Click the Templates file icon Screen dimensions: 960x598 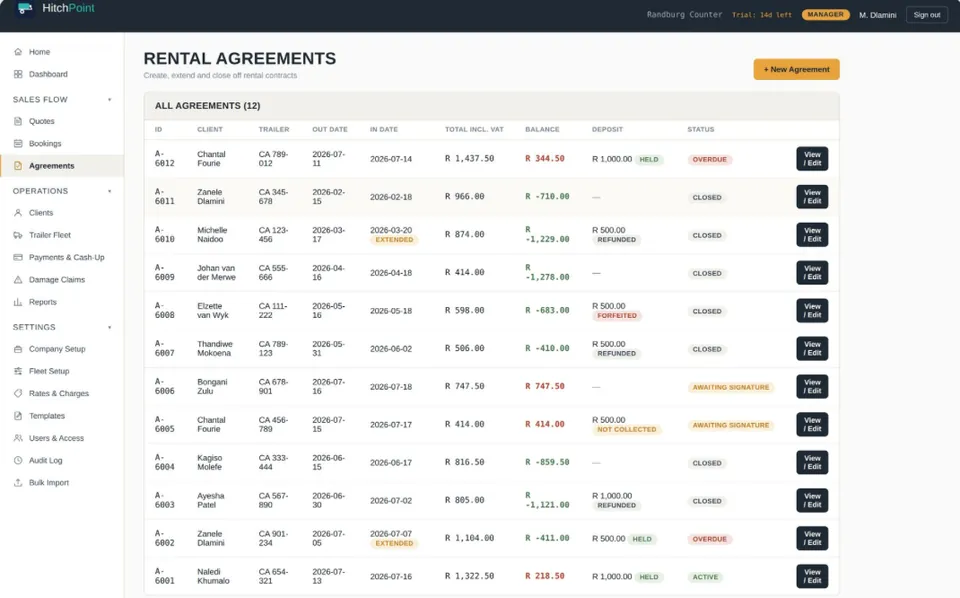pyautogui.click(x=18, y=416)
